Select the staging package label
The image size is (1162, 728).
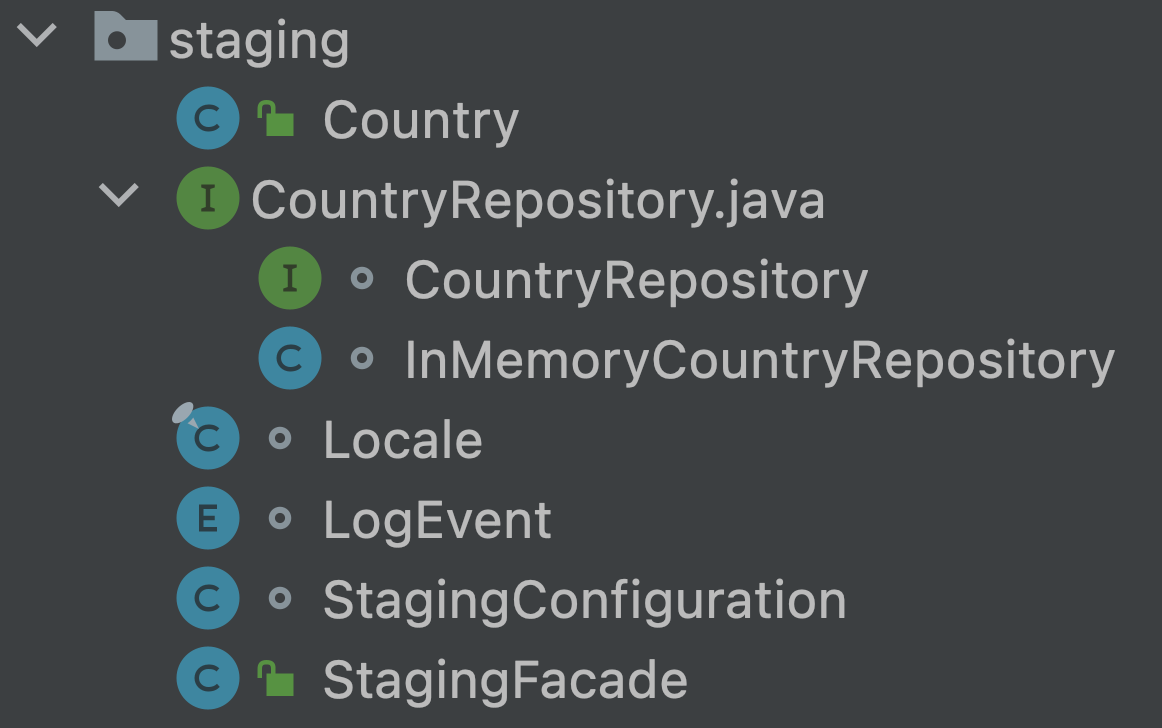tap(259, 42)
